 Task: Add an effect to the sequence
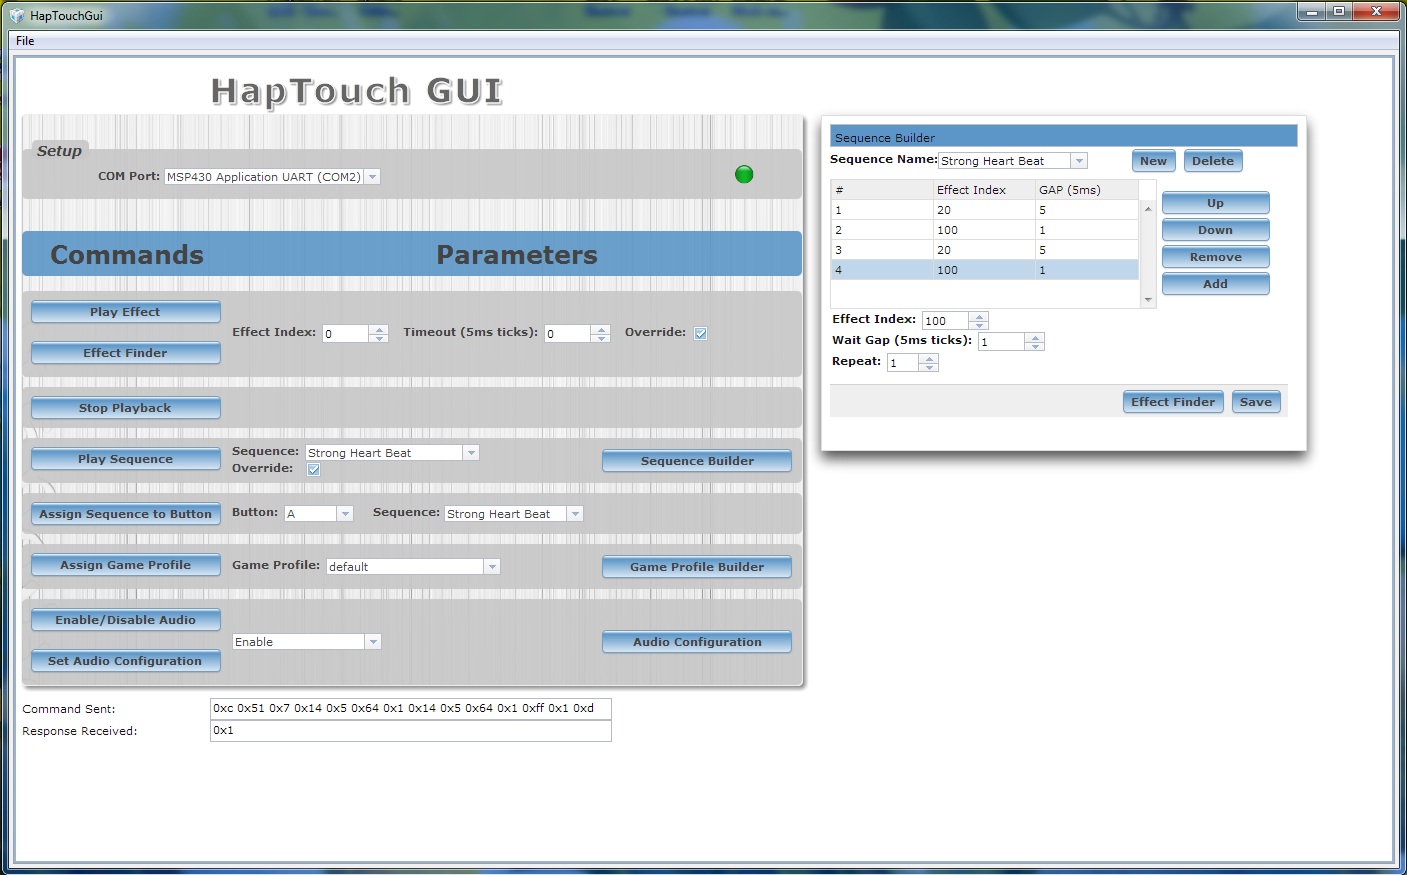coord(1215,283)
